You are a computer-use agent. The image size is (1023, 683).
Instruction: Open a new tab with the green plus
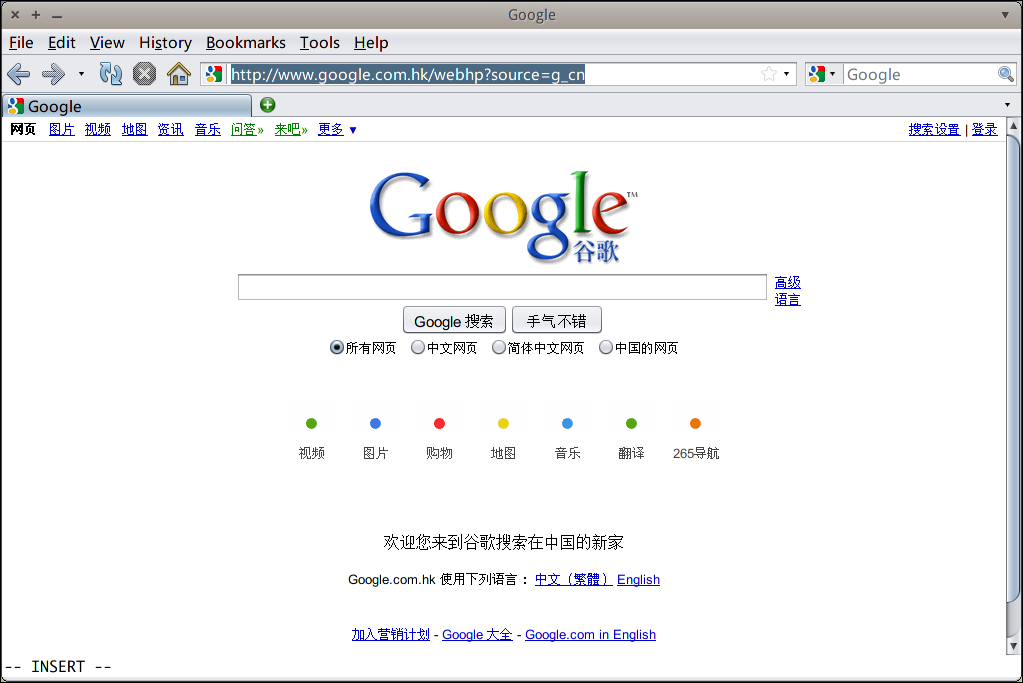click(267, 104)
